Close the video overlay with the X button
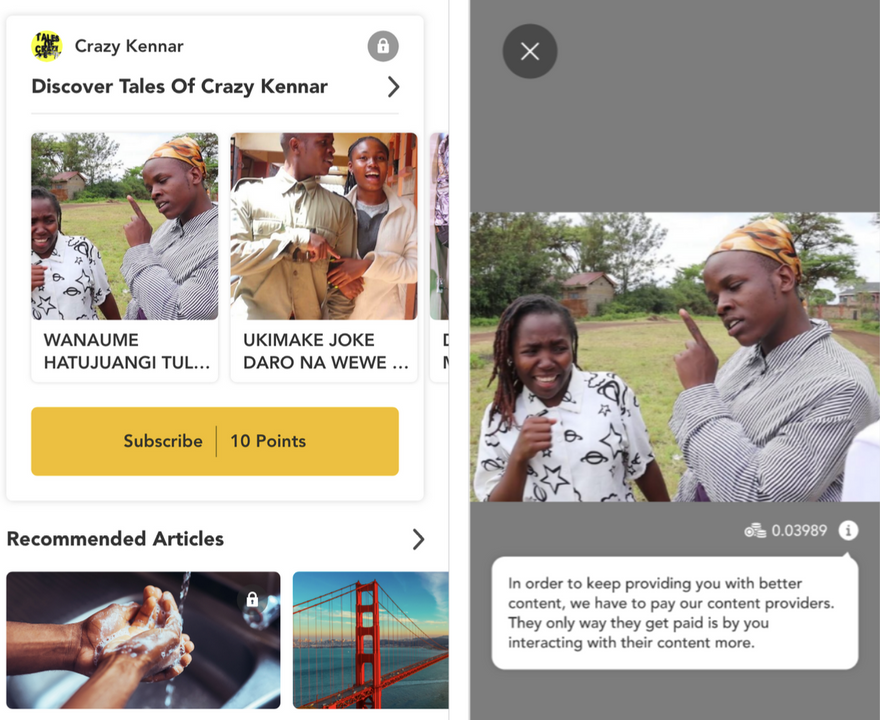This screenshot has height=720, width=880. coord(530,51)
